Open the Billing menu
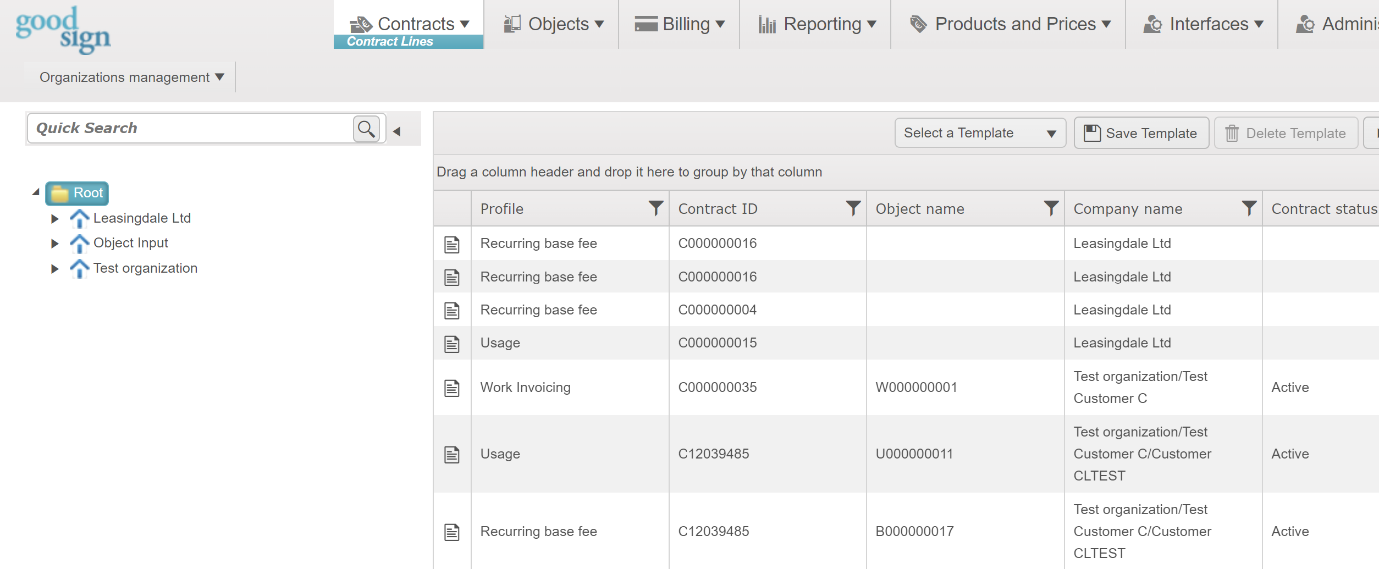The width and height of the screenshot is (1379, 569). (x=679, y=24)
